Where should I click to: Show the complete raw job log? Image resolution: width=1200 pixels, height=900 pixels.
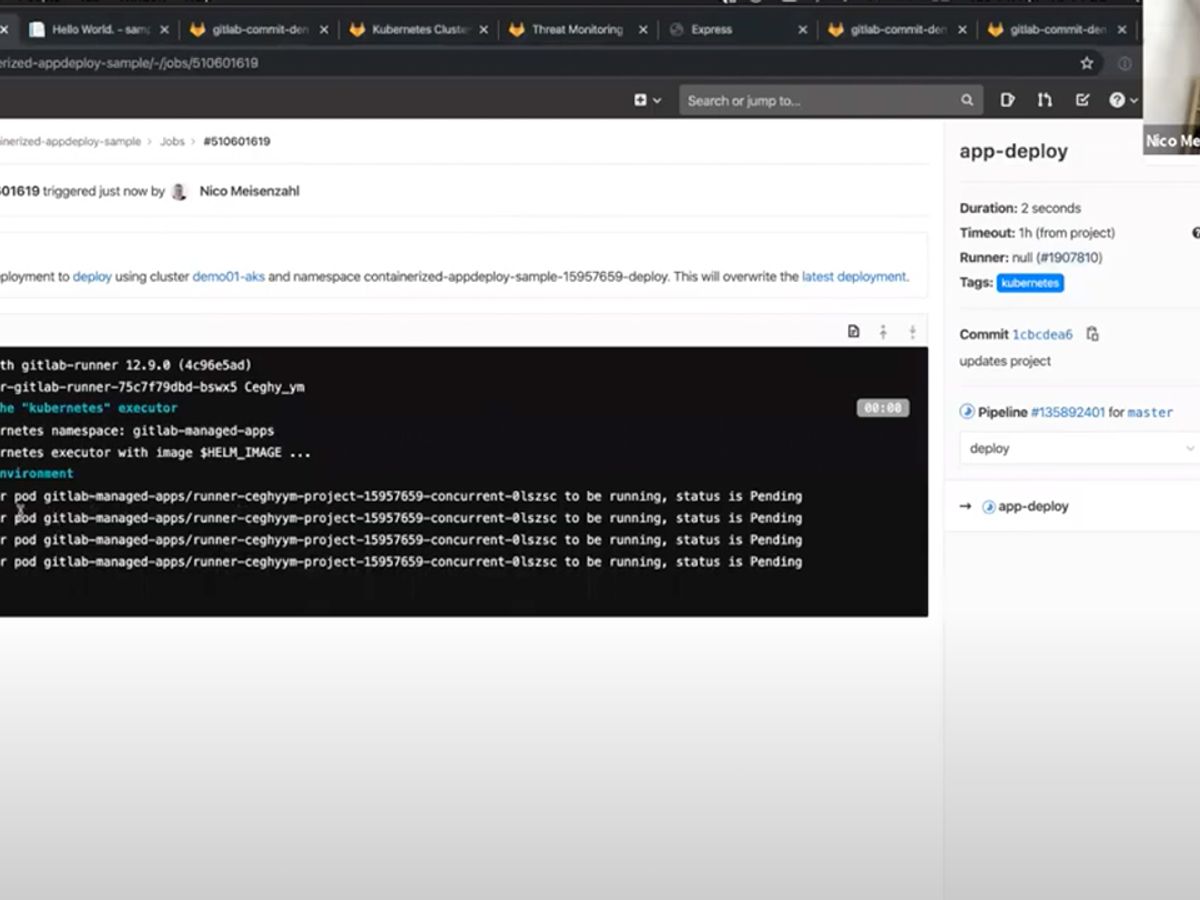(x=853, y=331)
